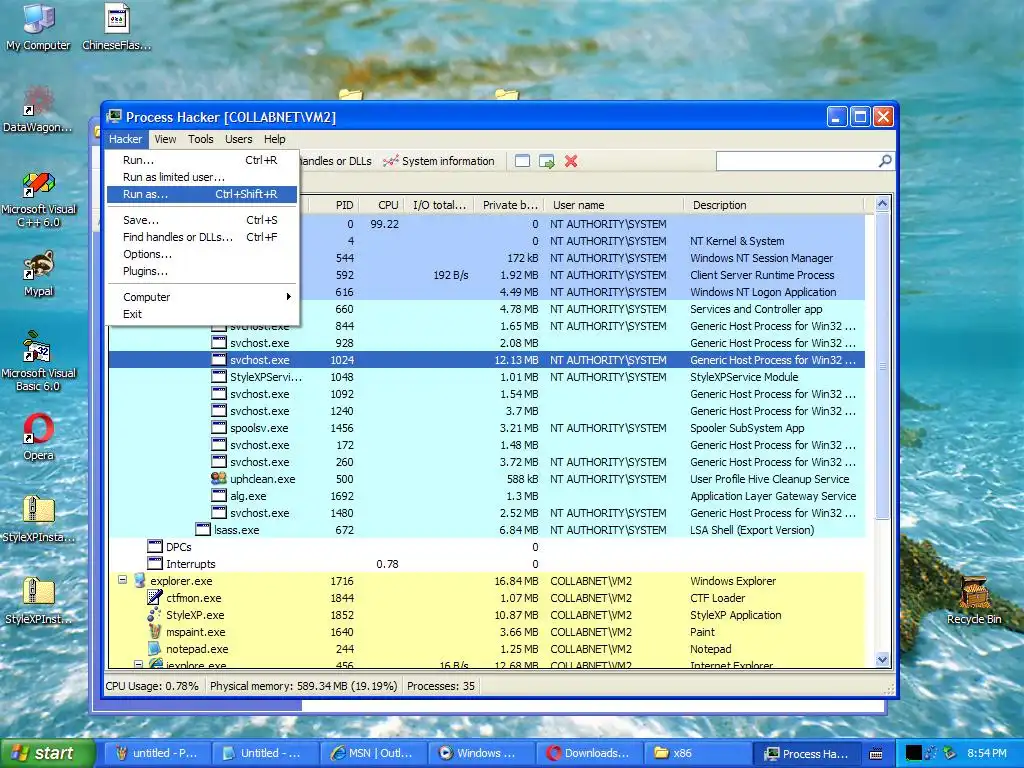The width and height of the screenshot is (1024, 768).
Task: Click the red X kill window icon
Action: 571,161
